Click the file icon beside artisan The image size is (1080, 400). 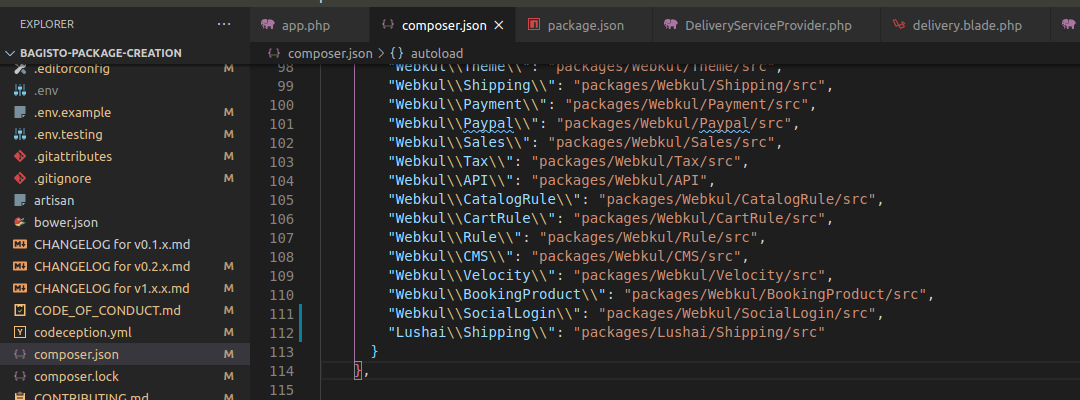[20, 200]
